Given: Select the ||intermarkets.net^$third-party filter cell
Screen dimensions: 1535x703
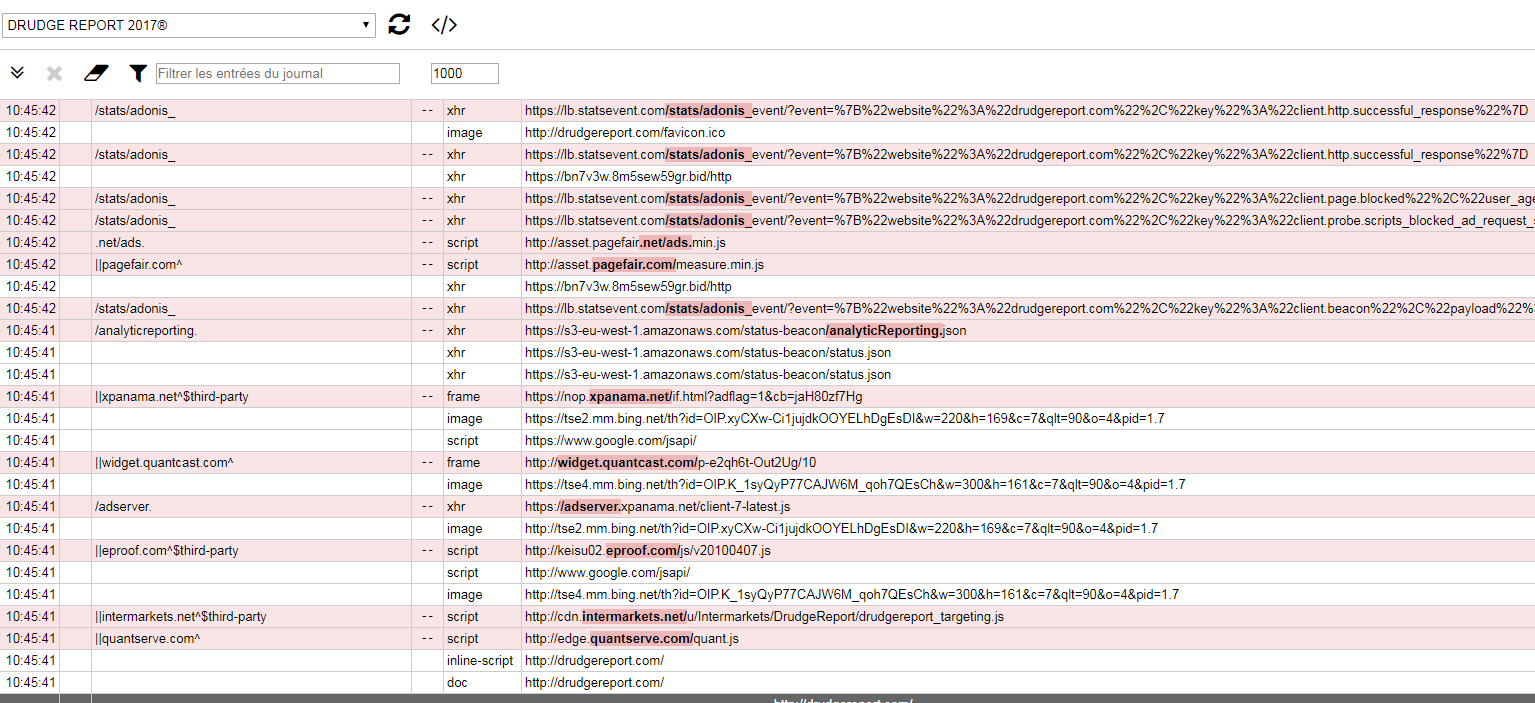Looking at the screenshot, I should tap(181, 616).
